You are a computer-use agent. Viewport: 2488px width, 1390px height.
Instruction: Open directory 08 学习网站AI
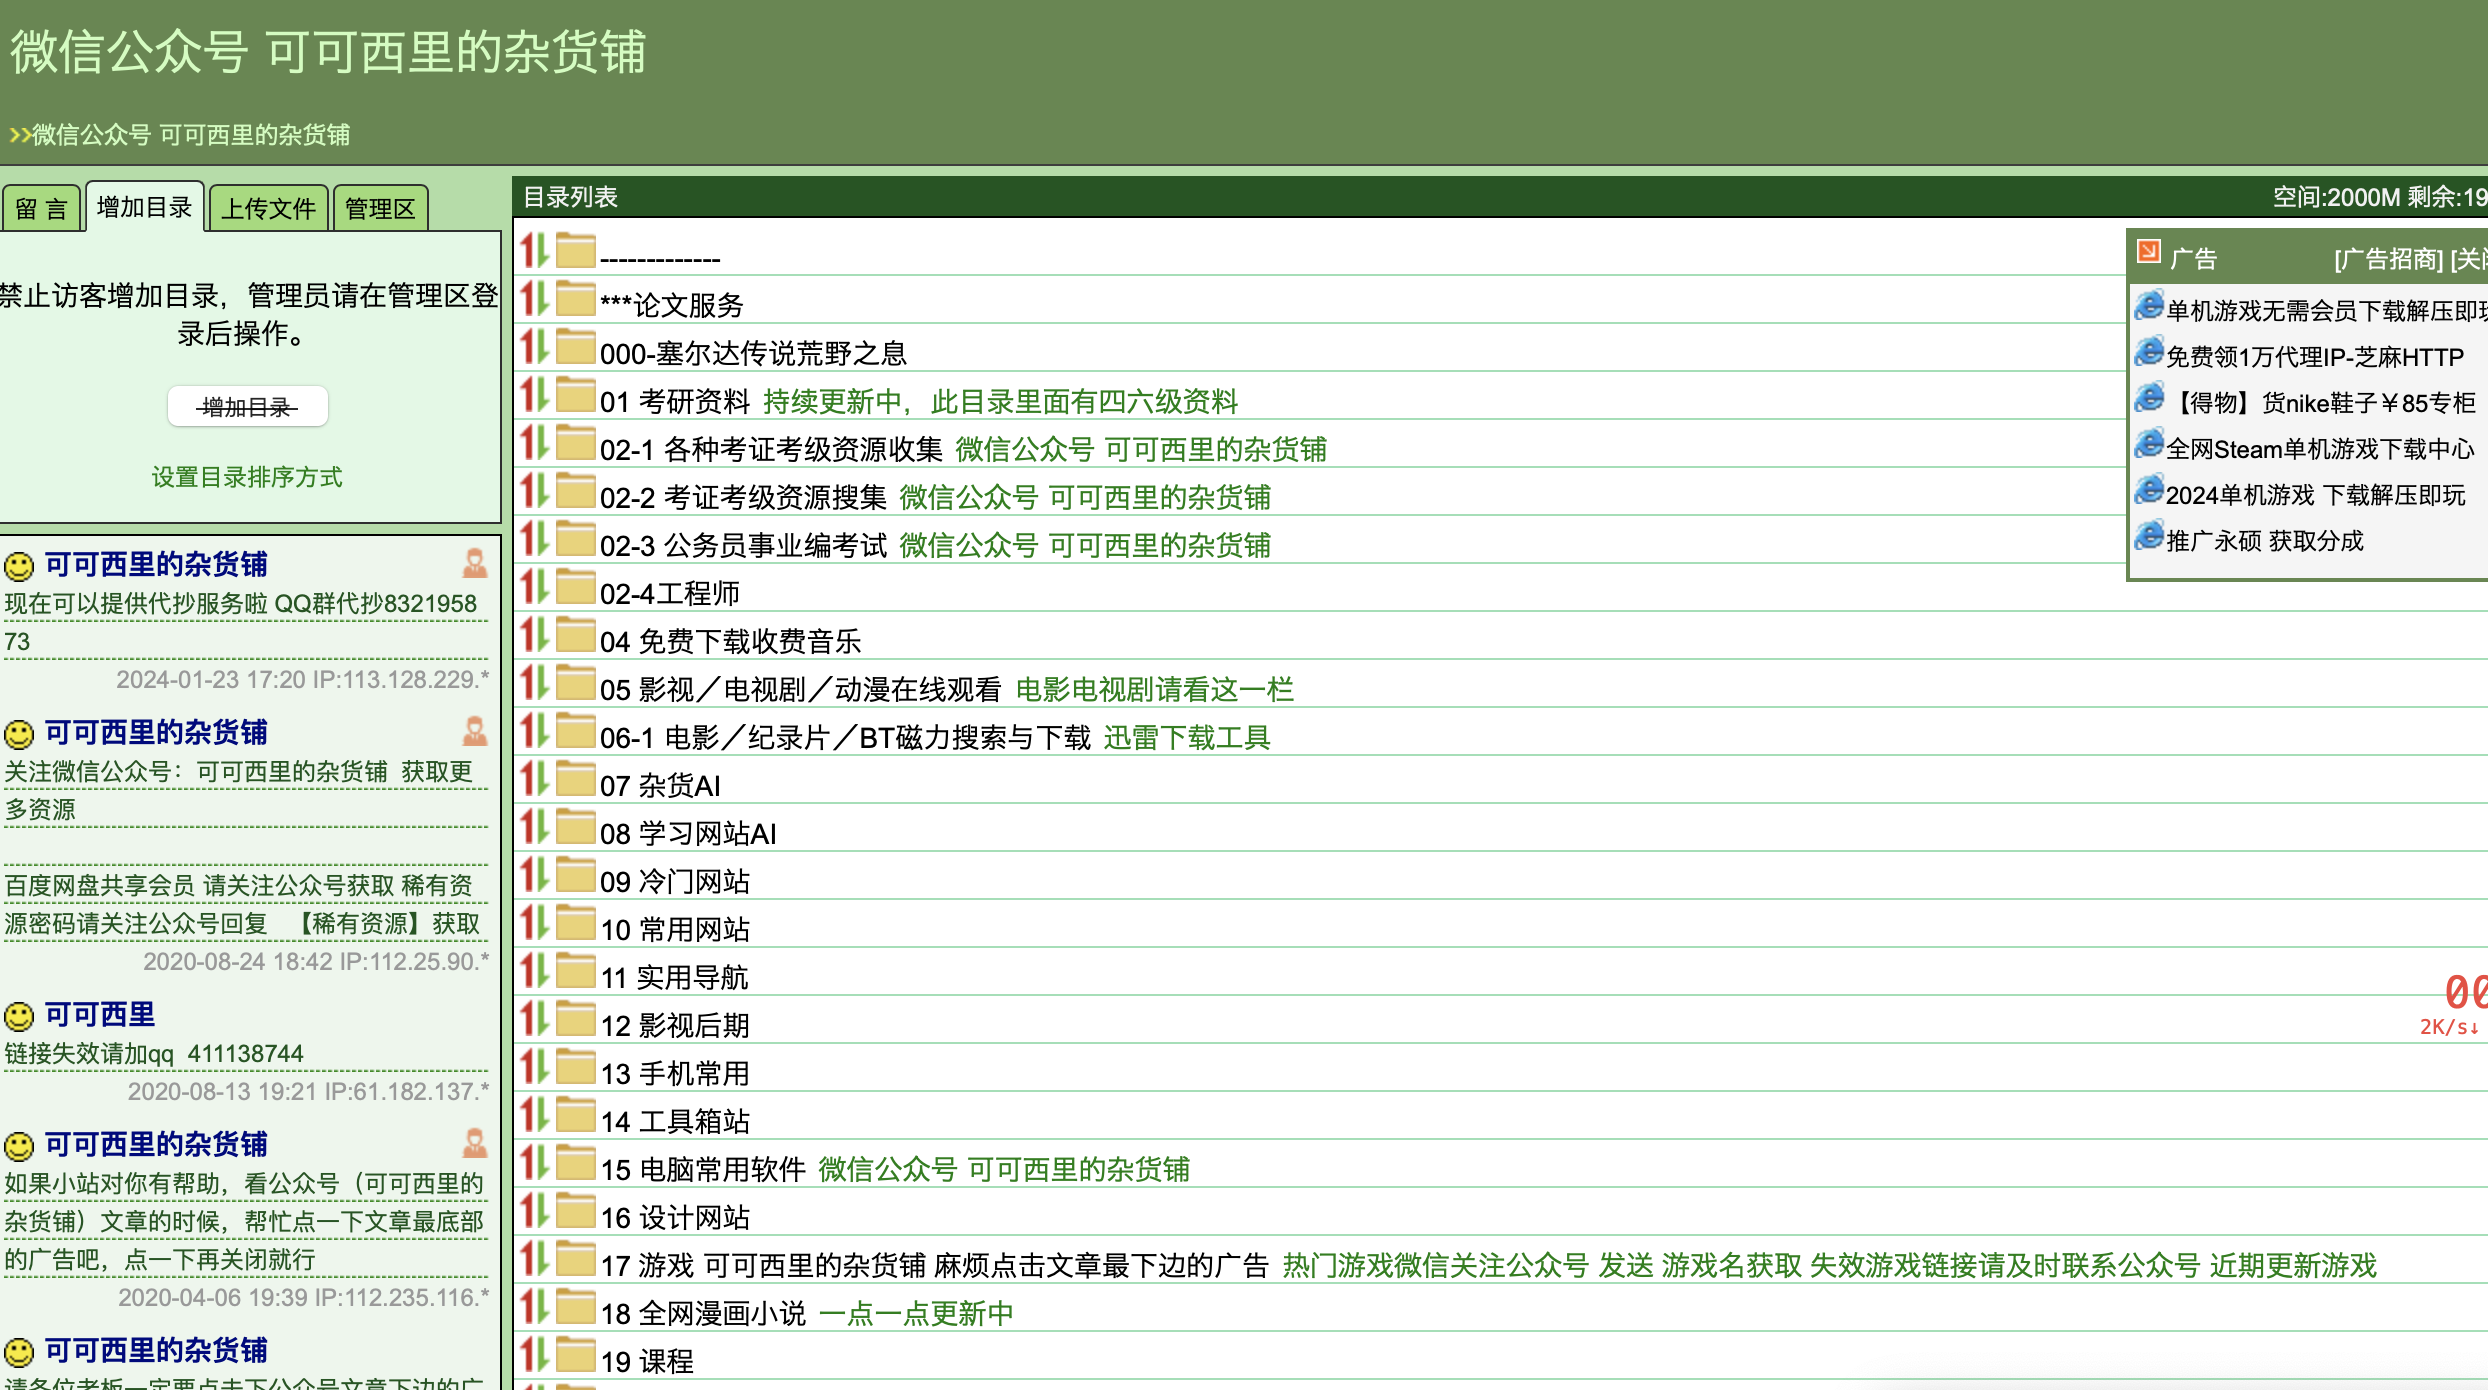coord(688,834)
